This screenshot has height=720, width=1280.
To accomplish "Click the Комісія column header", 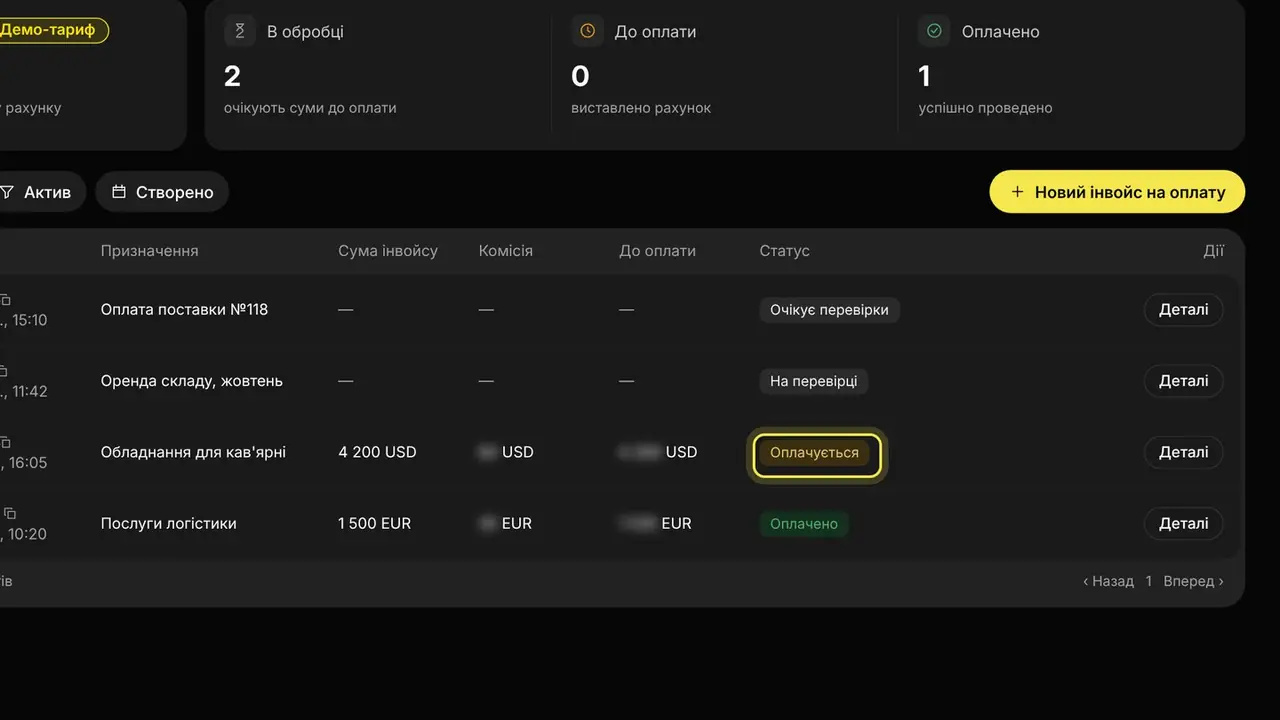I will (506, 251).
